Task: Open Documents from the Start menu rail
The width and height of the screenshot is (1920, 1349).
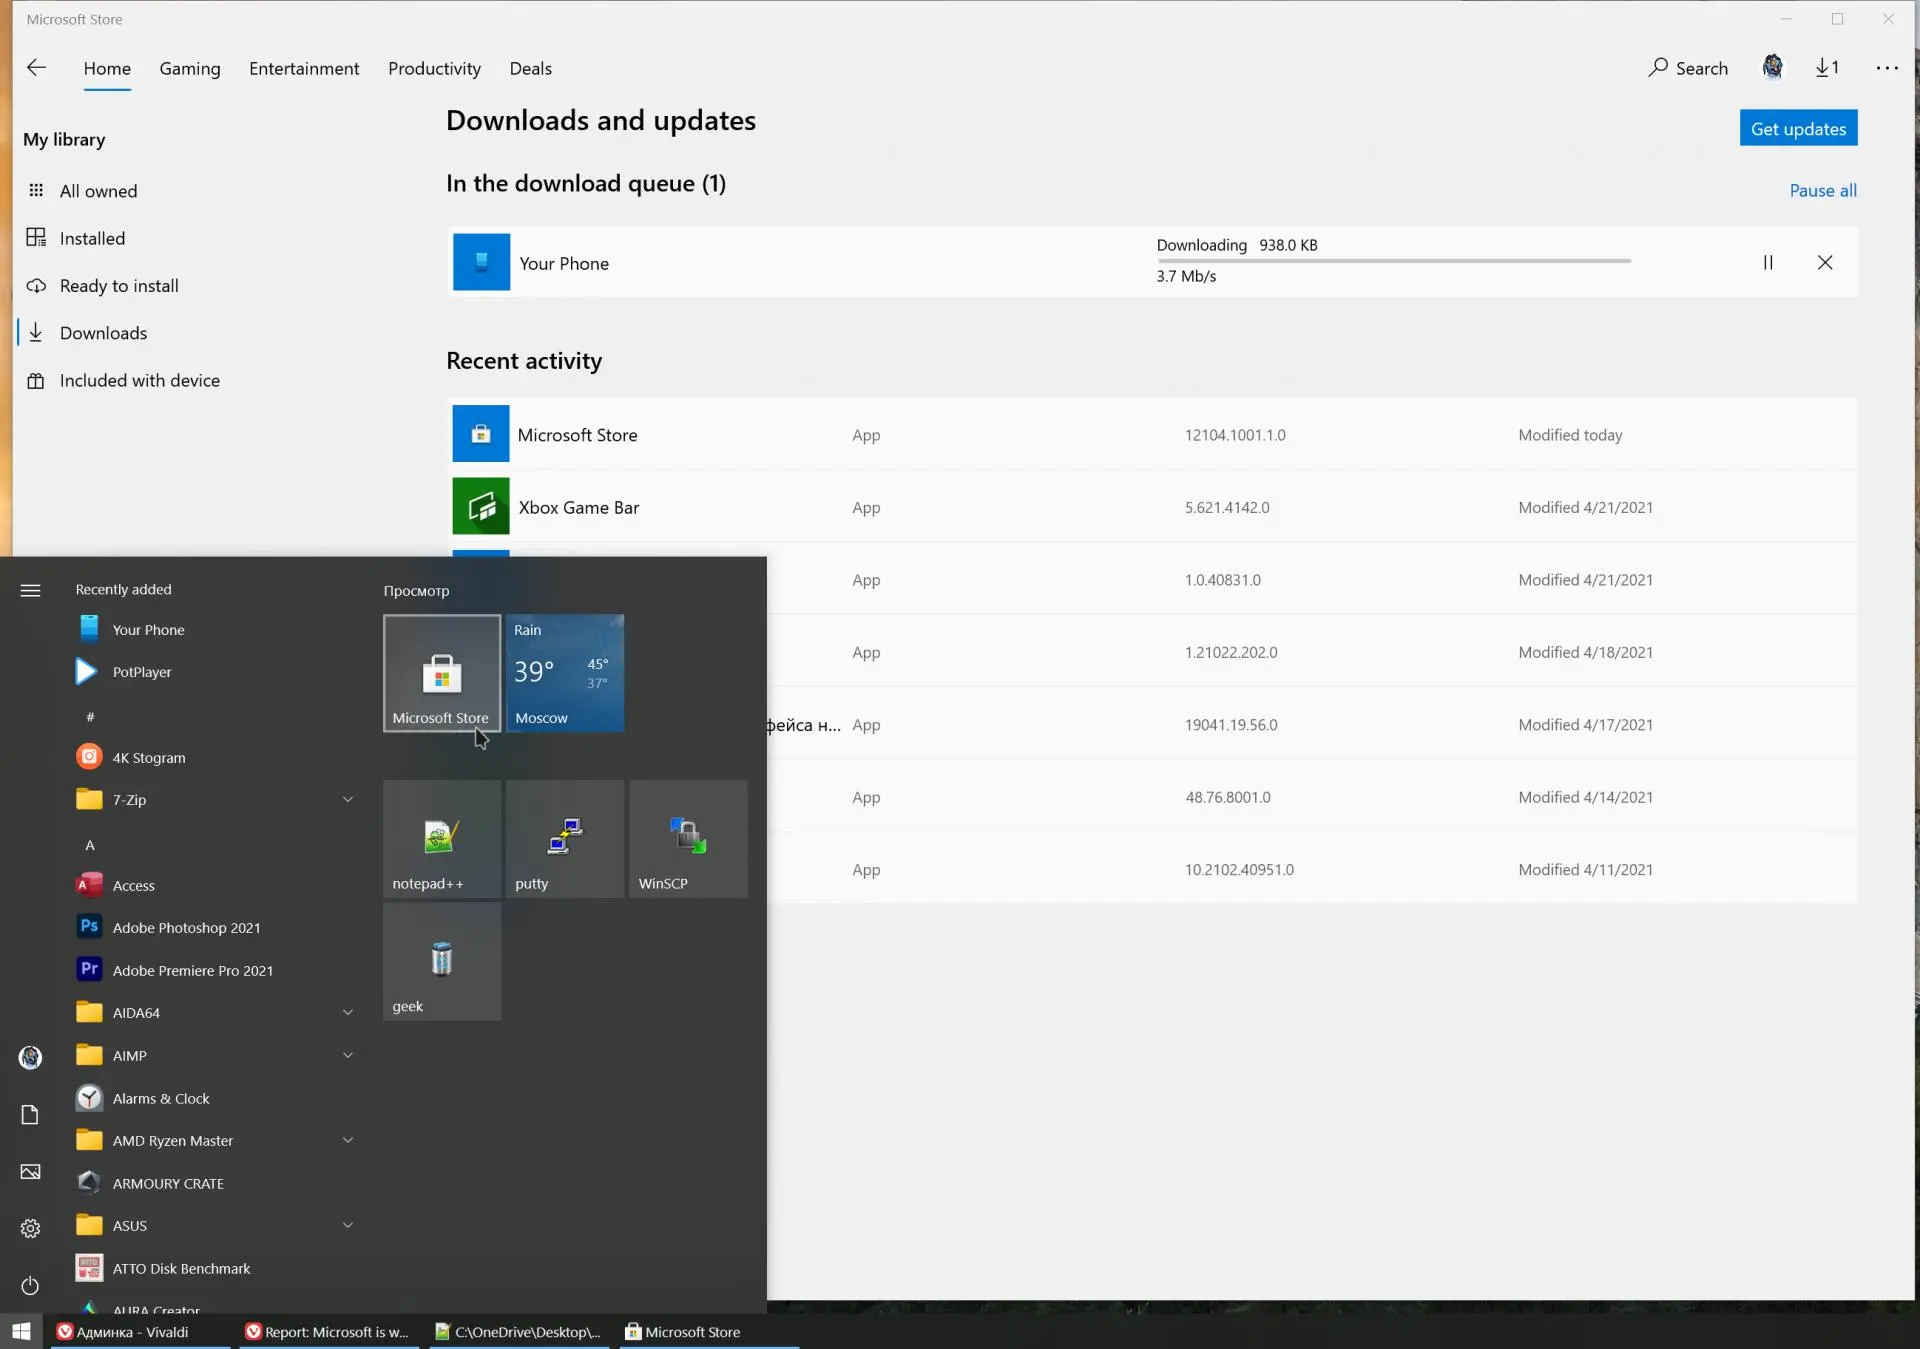Action: (x=31, y=1114)
